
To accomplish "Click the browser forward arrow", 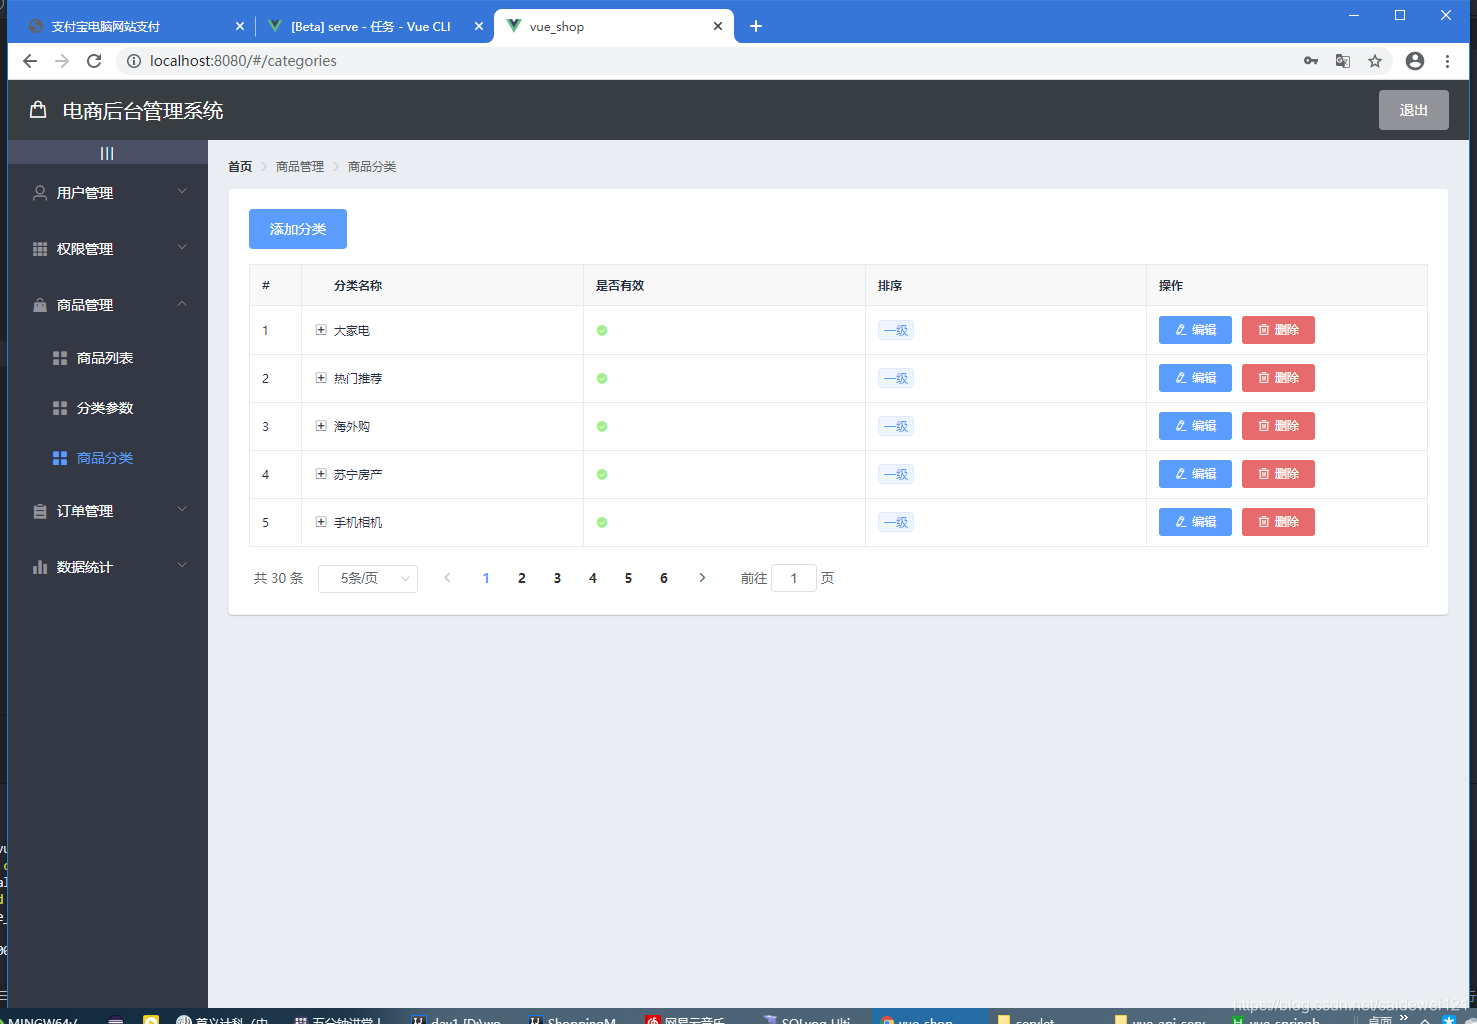I will 62,61.
